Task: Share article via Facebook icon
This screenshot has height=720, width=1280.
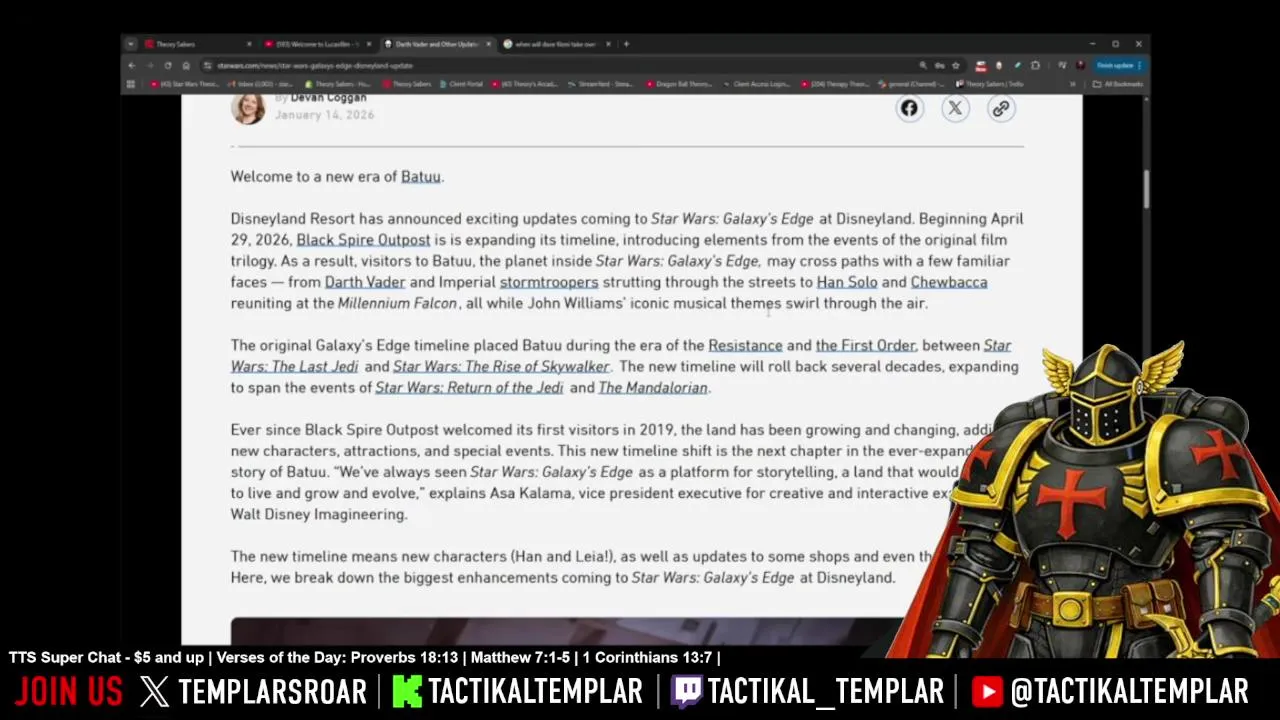Action: click(909, 108)
